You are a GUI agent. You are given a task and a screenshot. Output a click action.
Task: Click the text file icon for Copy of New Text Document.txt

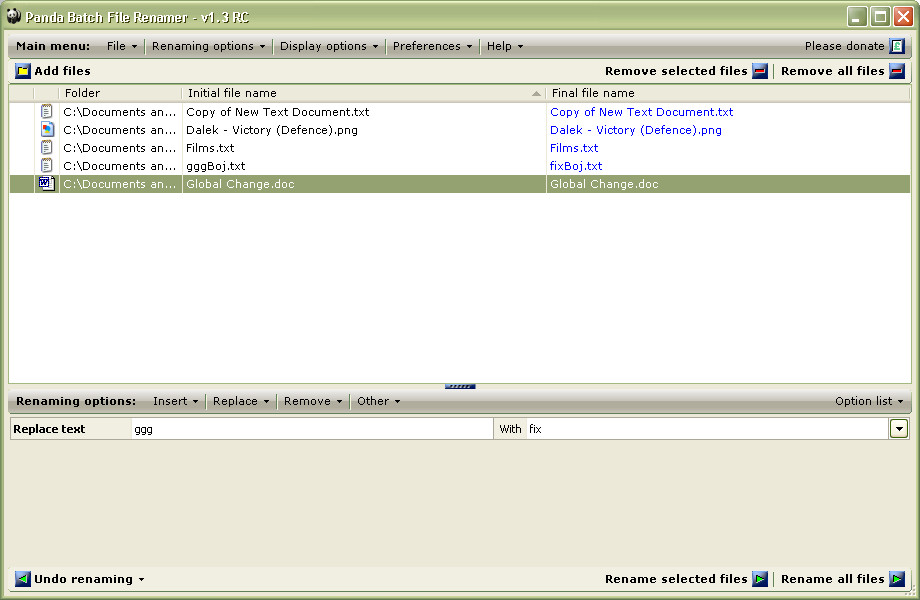[x=46, y=111]
